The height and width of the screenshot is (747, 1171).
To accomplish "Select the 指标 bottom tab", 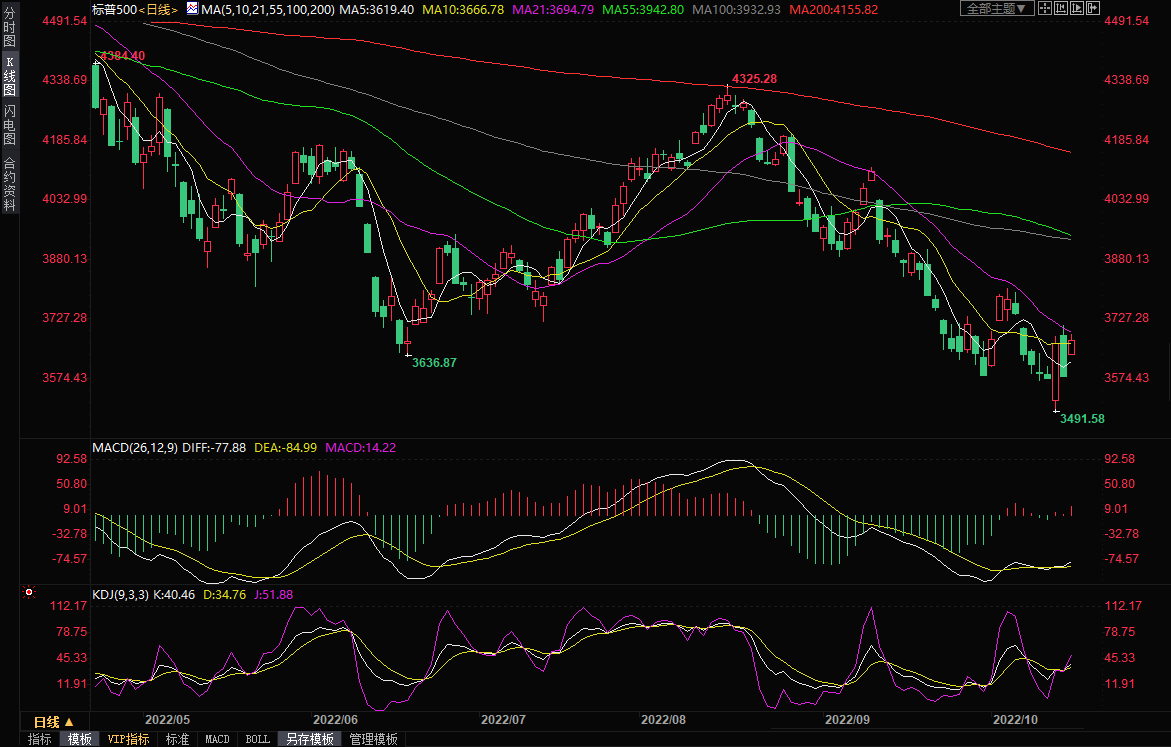I will tap(40, 739).
